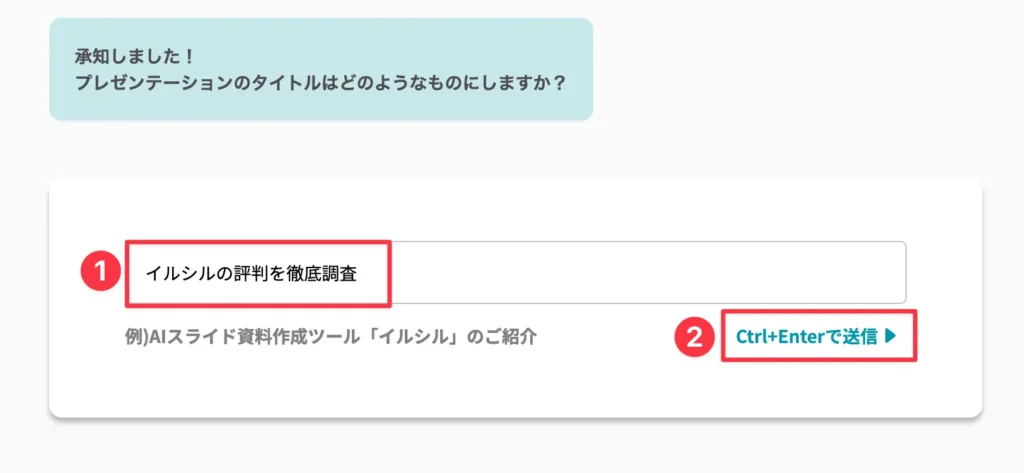Click the red number 2 badge
1024x473 pixels.
point(695,336)
